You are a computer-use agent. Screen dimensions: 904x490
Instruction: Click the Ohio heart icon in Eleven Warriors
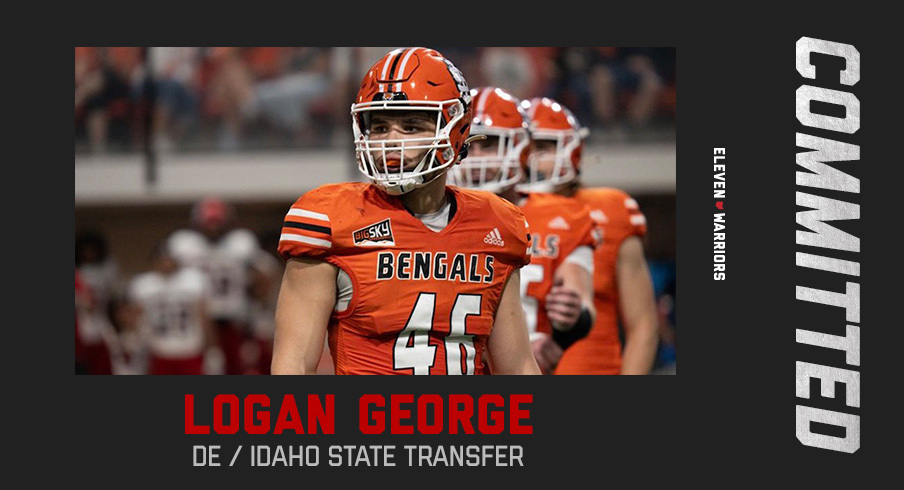719,205
